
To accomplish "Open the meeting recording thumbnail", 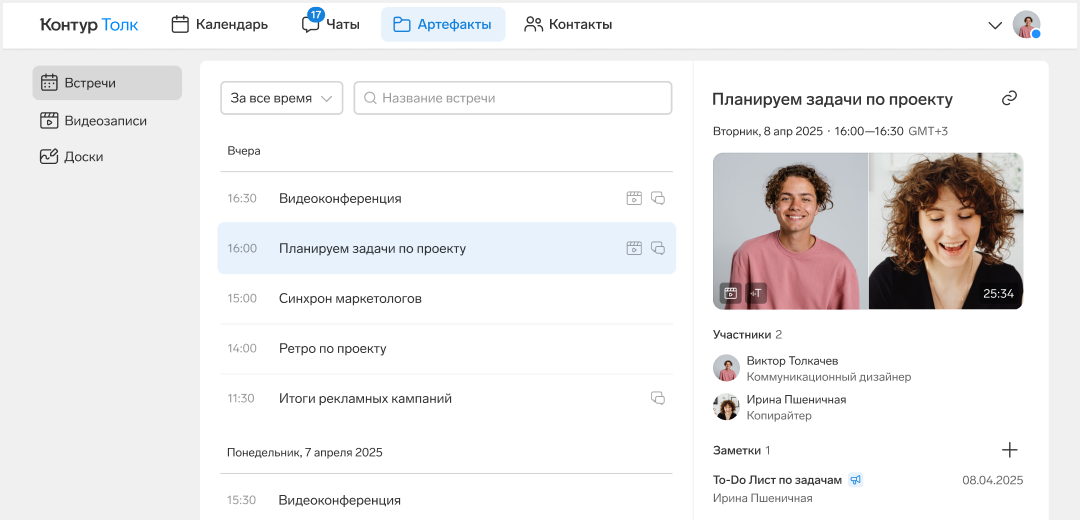I will point(868,231).
